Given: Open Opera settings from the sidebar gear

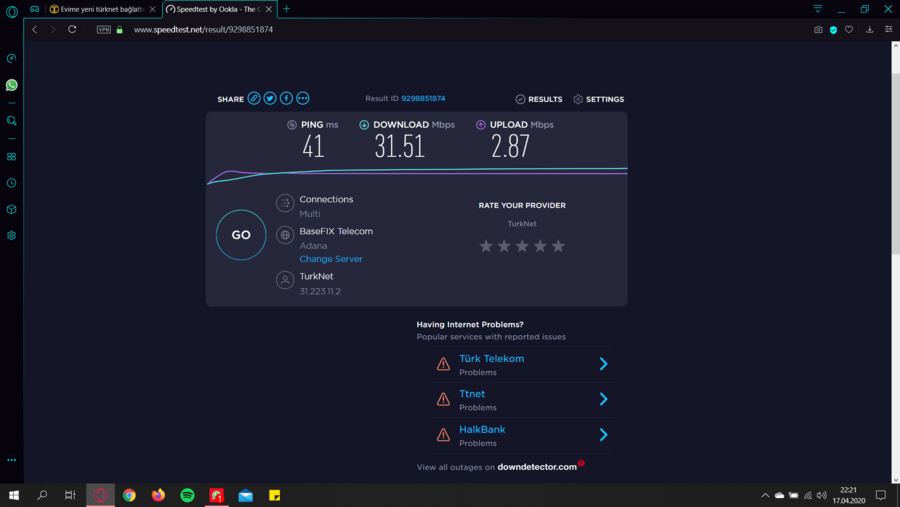Looking at the screenshot, I should [x=11, y=236].
